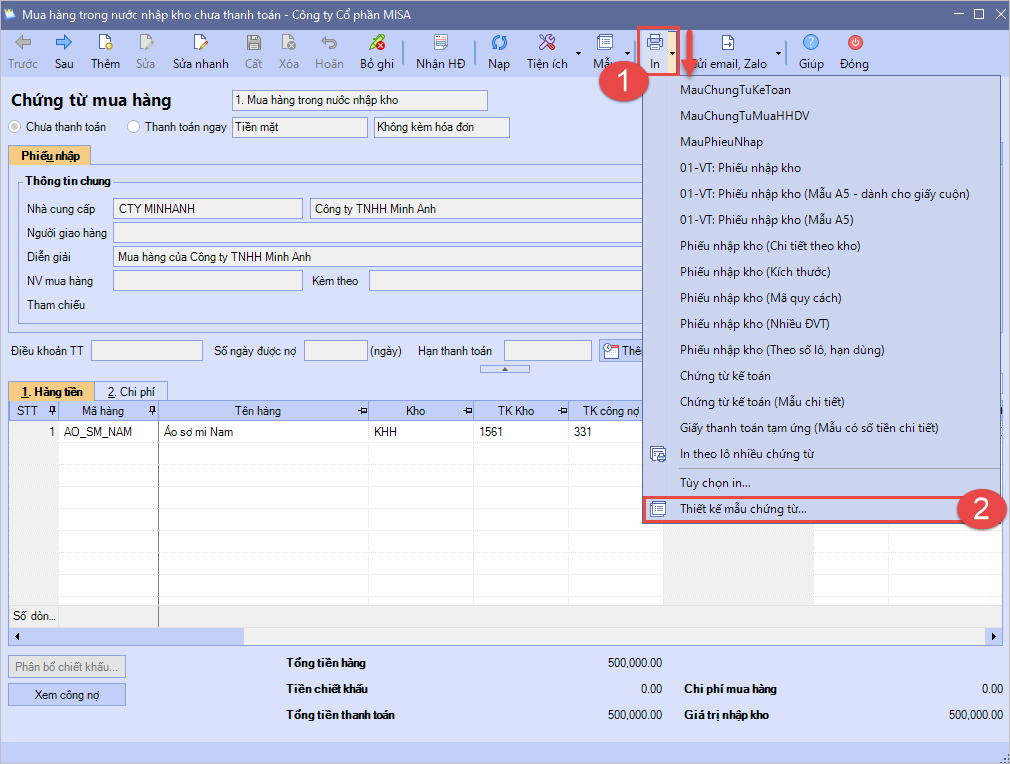Select the Thanh toán ngay radio button

pyautogui.click(x=133, y=127)
